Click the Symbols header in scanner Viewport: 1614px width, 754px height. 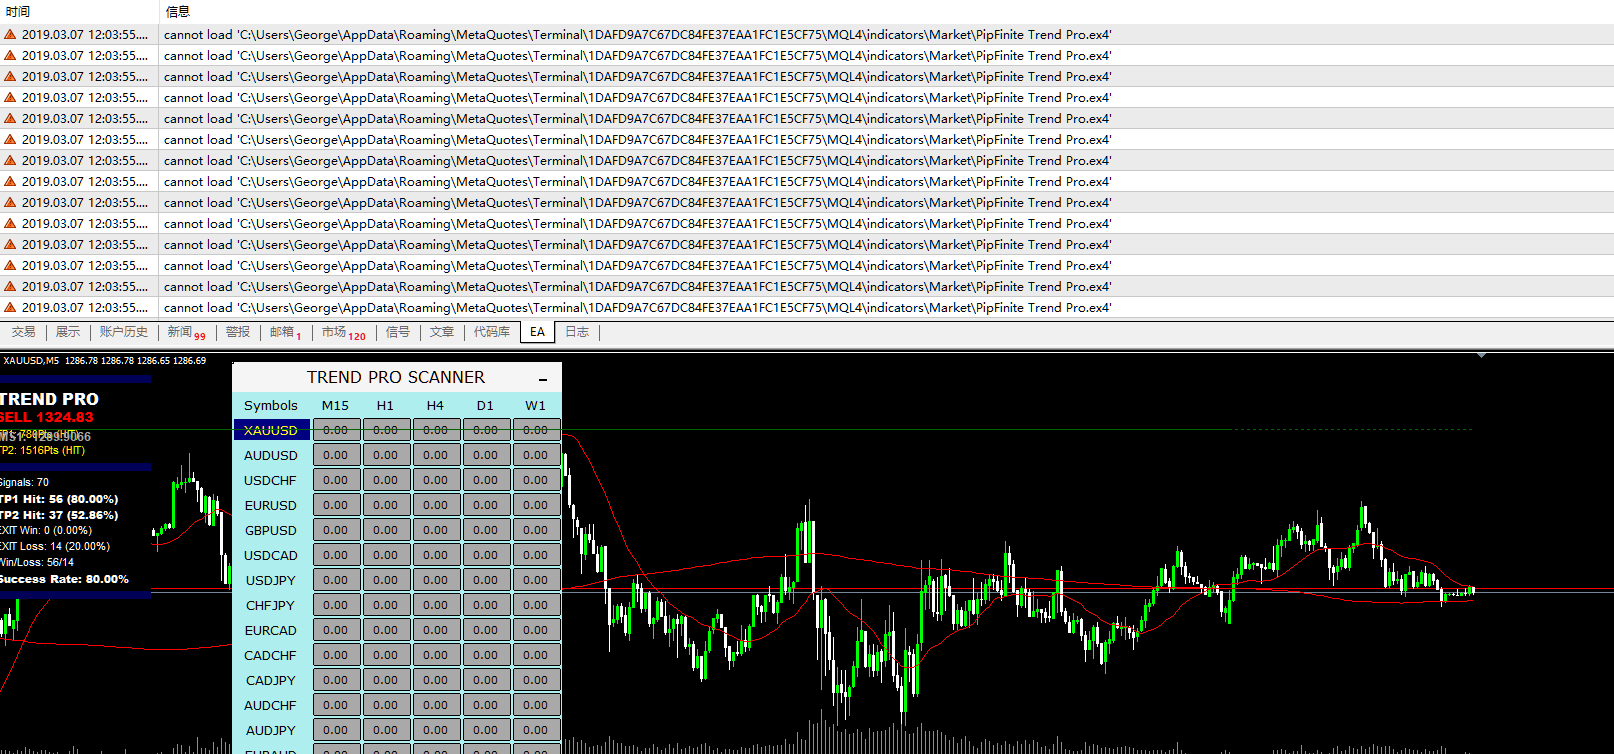click(x=271, y=405)
